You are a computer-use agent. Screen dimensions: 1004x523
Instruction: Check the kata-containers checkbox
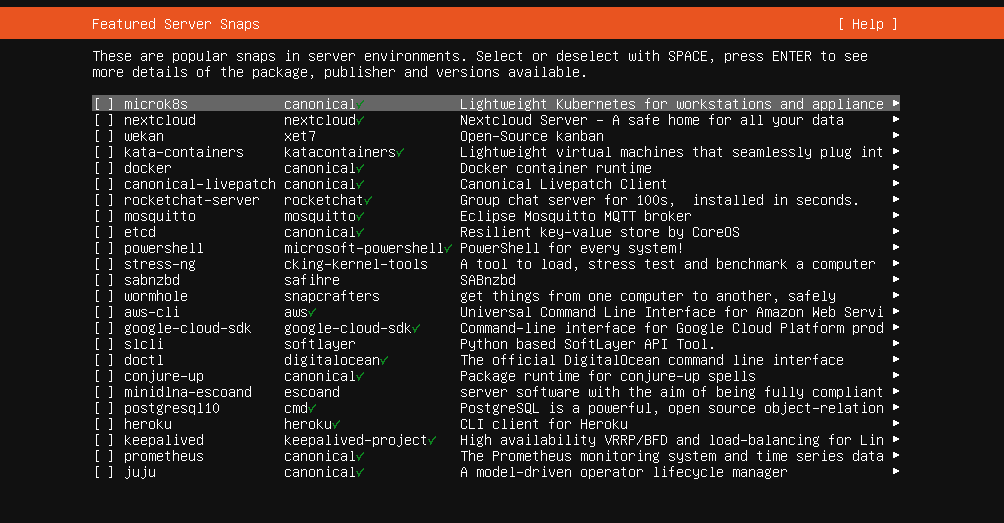tap(104, 152)
